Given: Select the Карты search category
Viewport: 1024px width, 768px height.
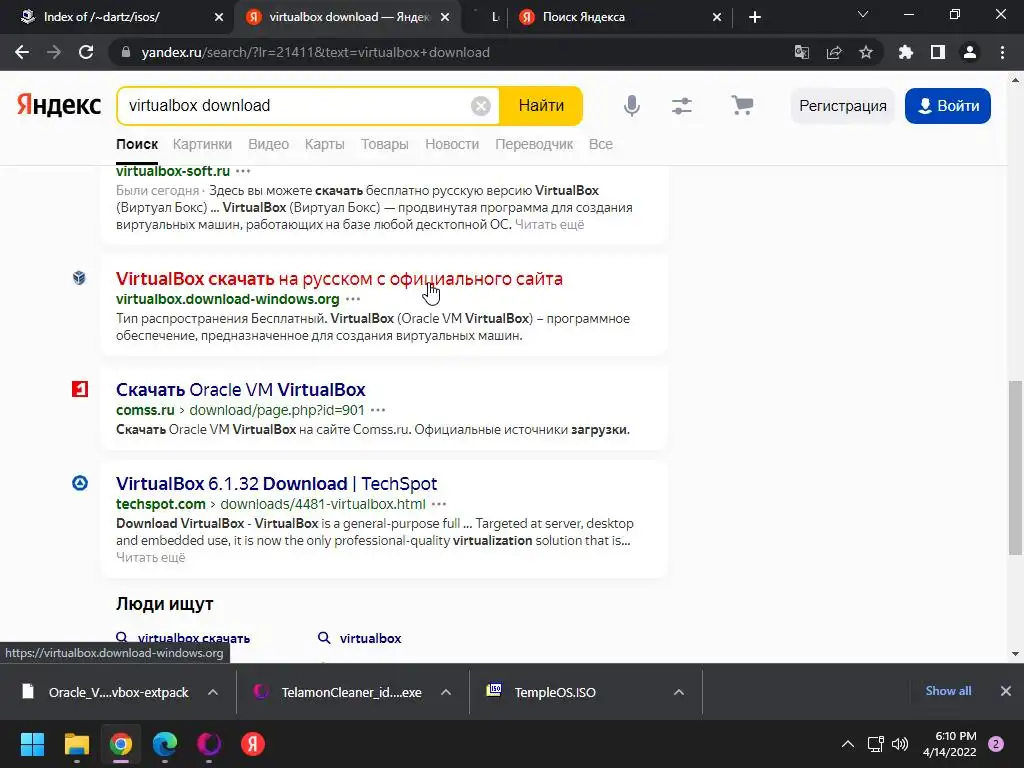Looking at the screenshot, I should [x=325, y=144].
